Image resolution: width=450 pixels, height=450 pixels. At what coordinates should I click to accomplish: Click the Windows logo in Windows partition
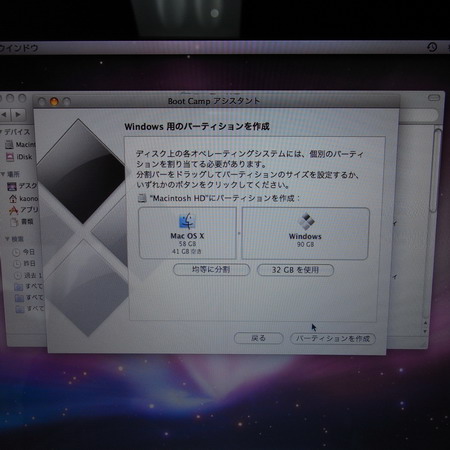point(306,221)
